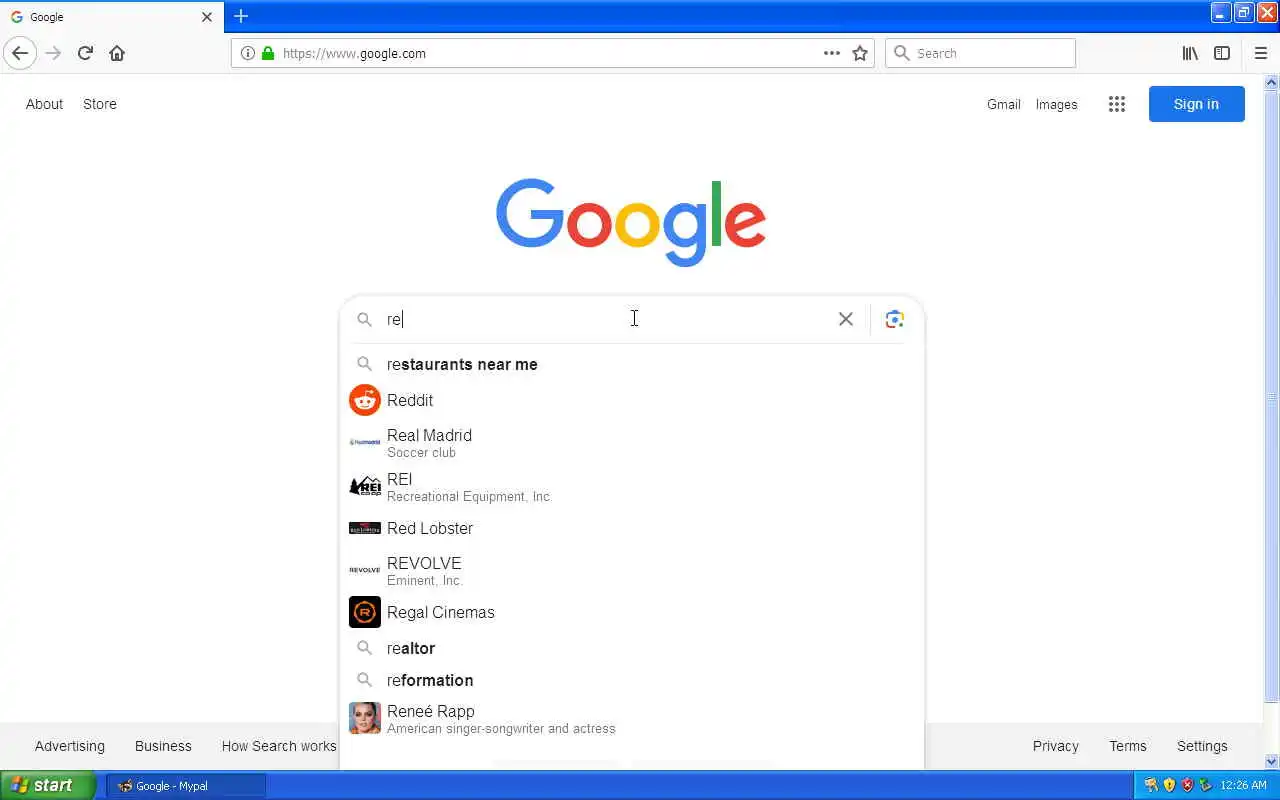Open the Business footer link
Viewport: 1280px width, 800px height.
click(x=163, y=746)
